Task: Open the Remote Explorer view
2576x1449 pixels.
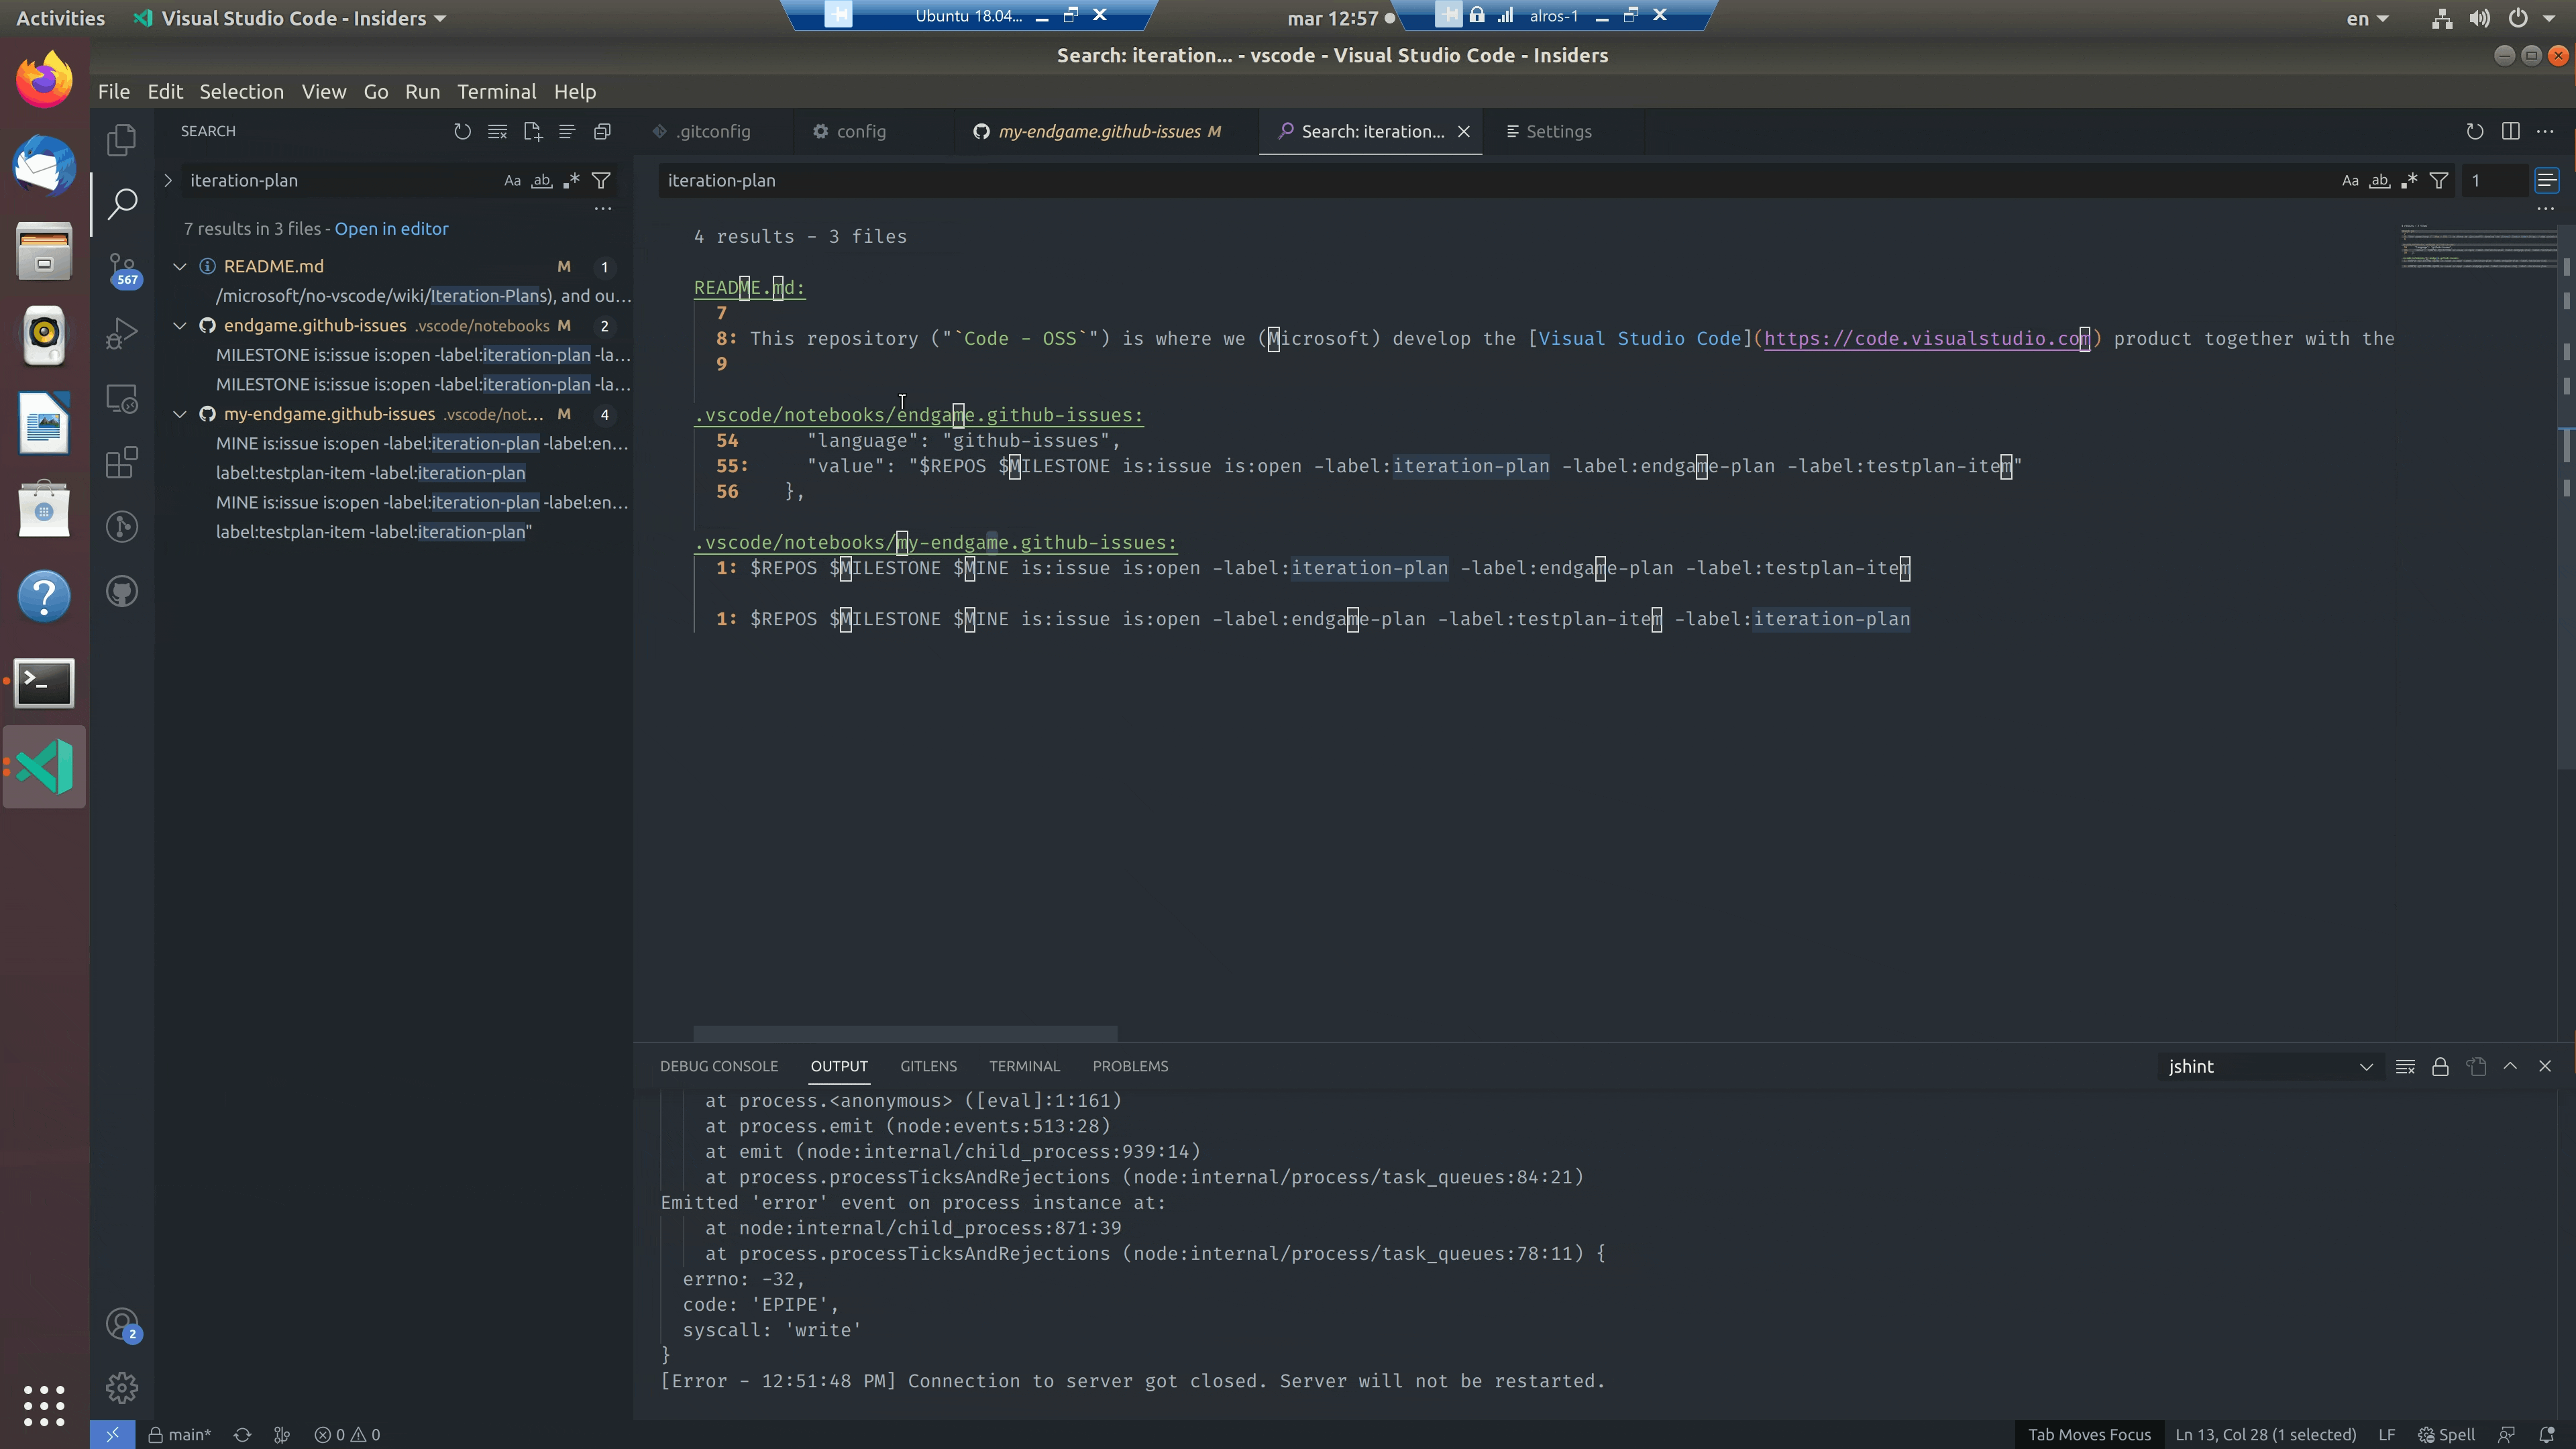Action: click(122, 398)
